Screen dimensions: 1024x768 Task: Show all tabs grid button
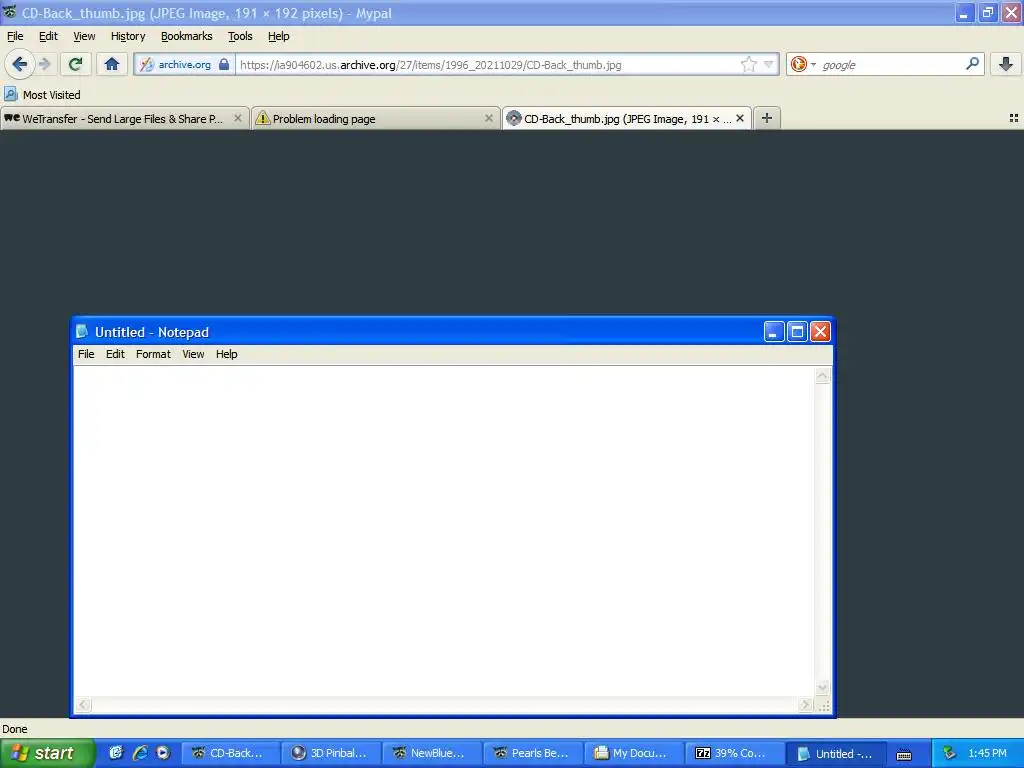[x=1014, y=118]
